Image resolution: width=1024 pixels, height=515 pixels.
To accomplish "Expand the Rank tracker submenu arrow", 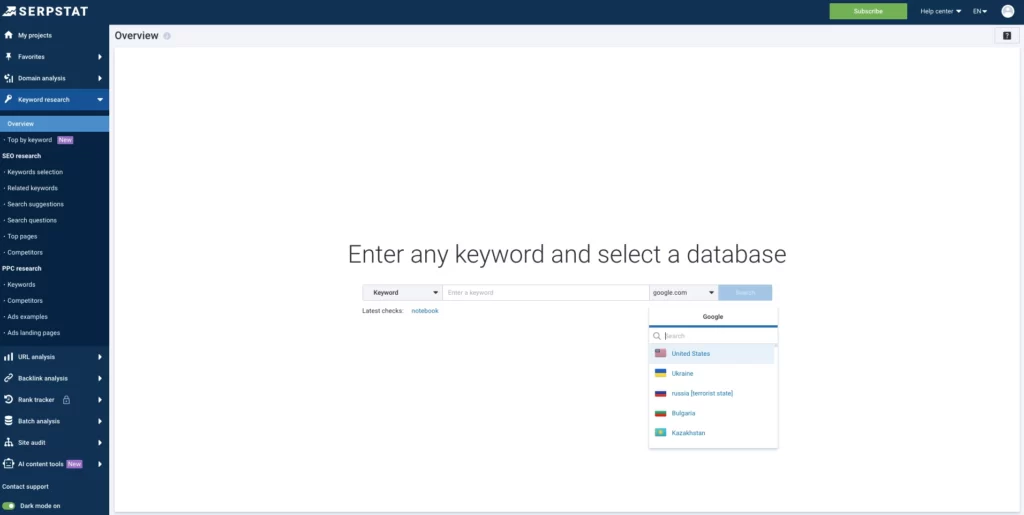I will pyautogui.click(x=100, y=399).
